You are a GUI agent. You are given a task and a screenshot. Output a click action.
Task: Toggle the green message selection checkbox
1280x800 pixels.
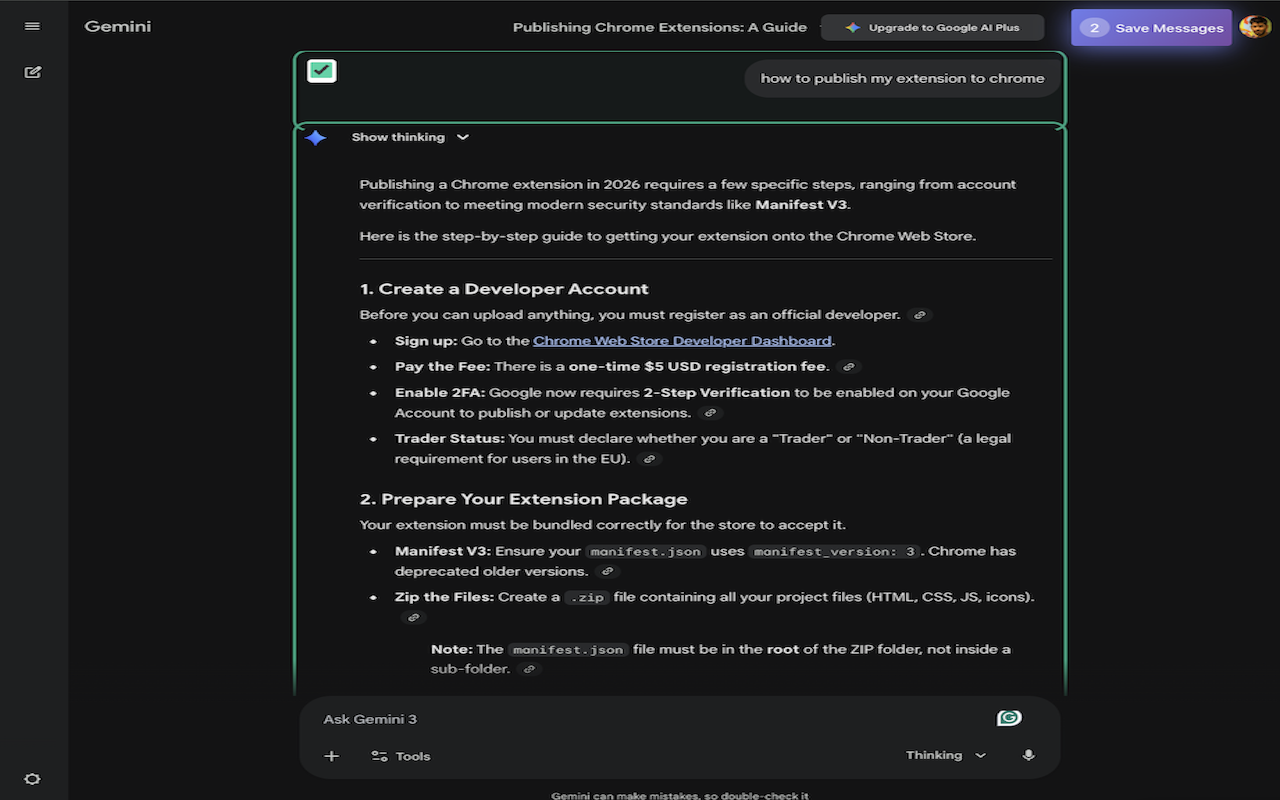(x=321, y=71)
